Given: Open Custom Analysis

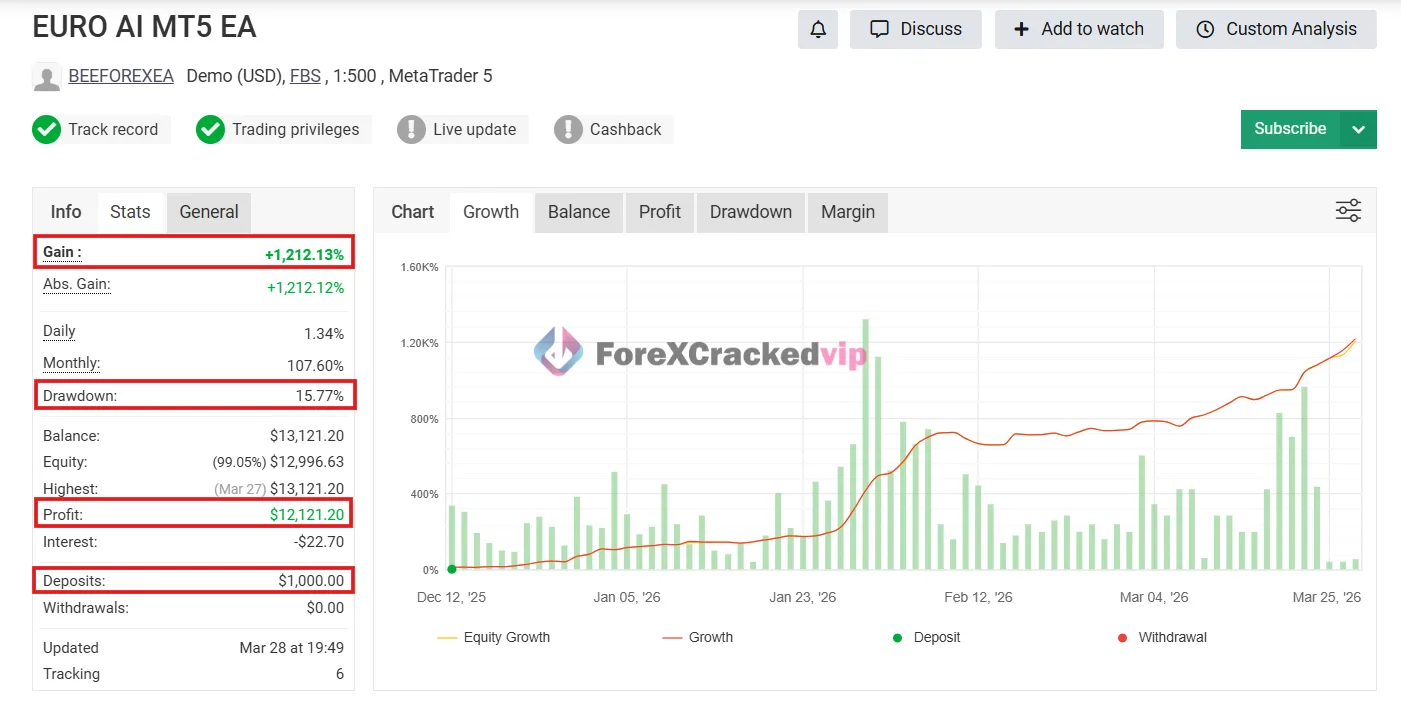Looking at the screenshot, I should pyautogui.click(x=1276, y=29).
